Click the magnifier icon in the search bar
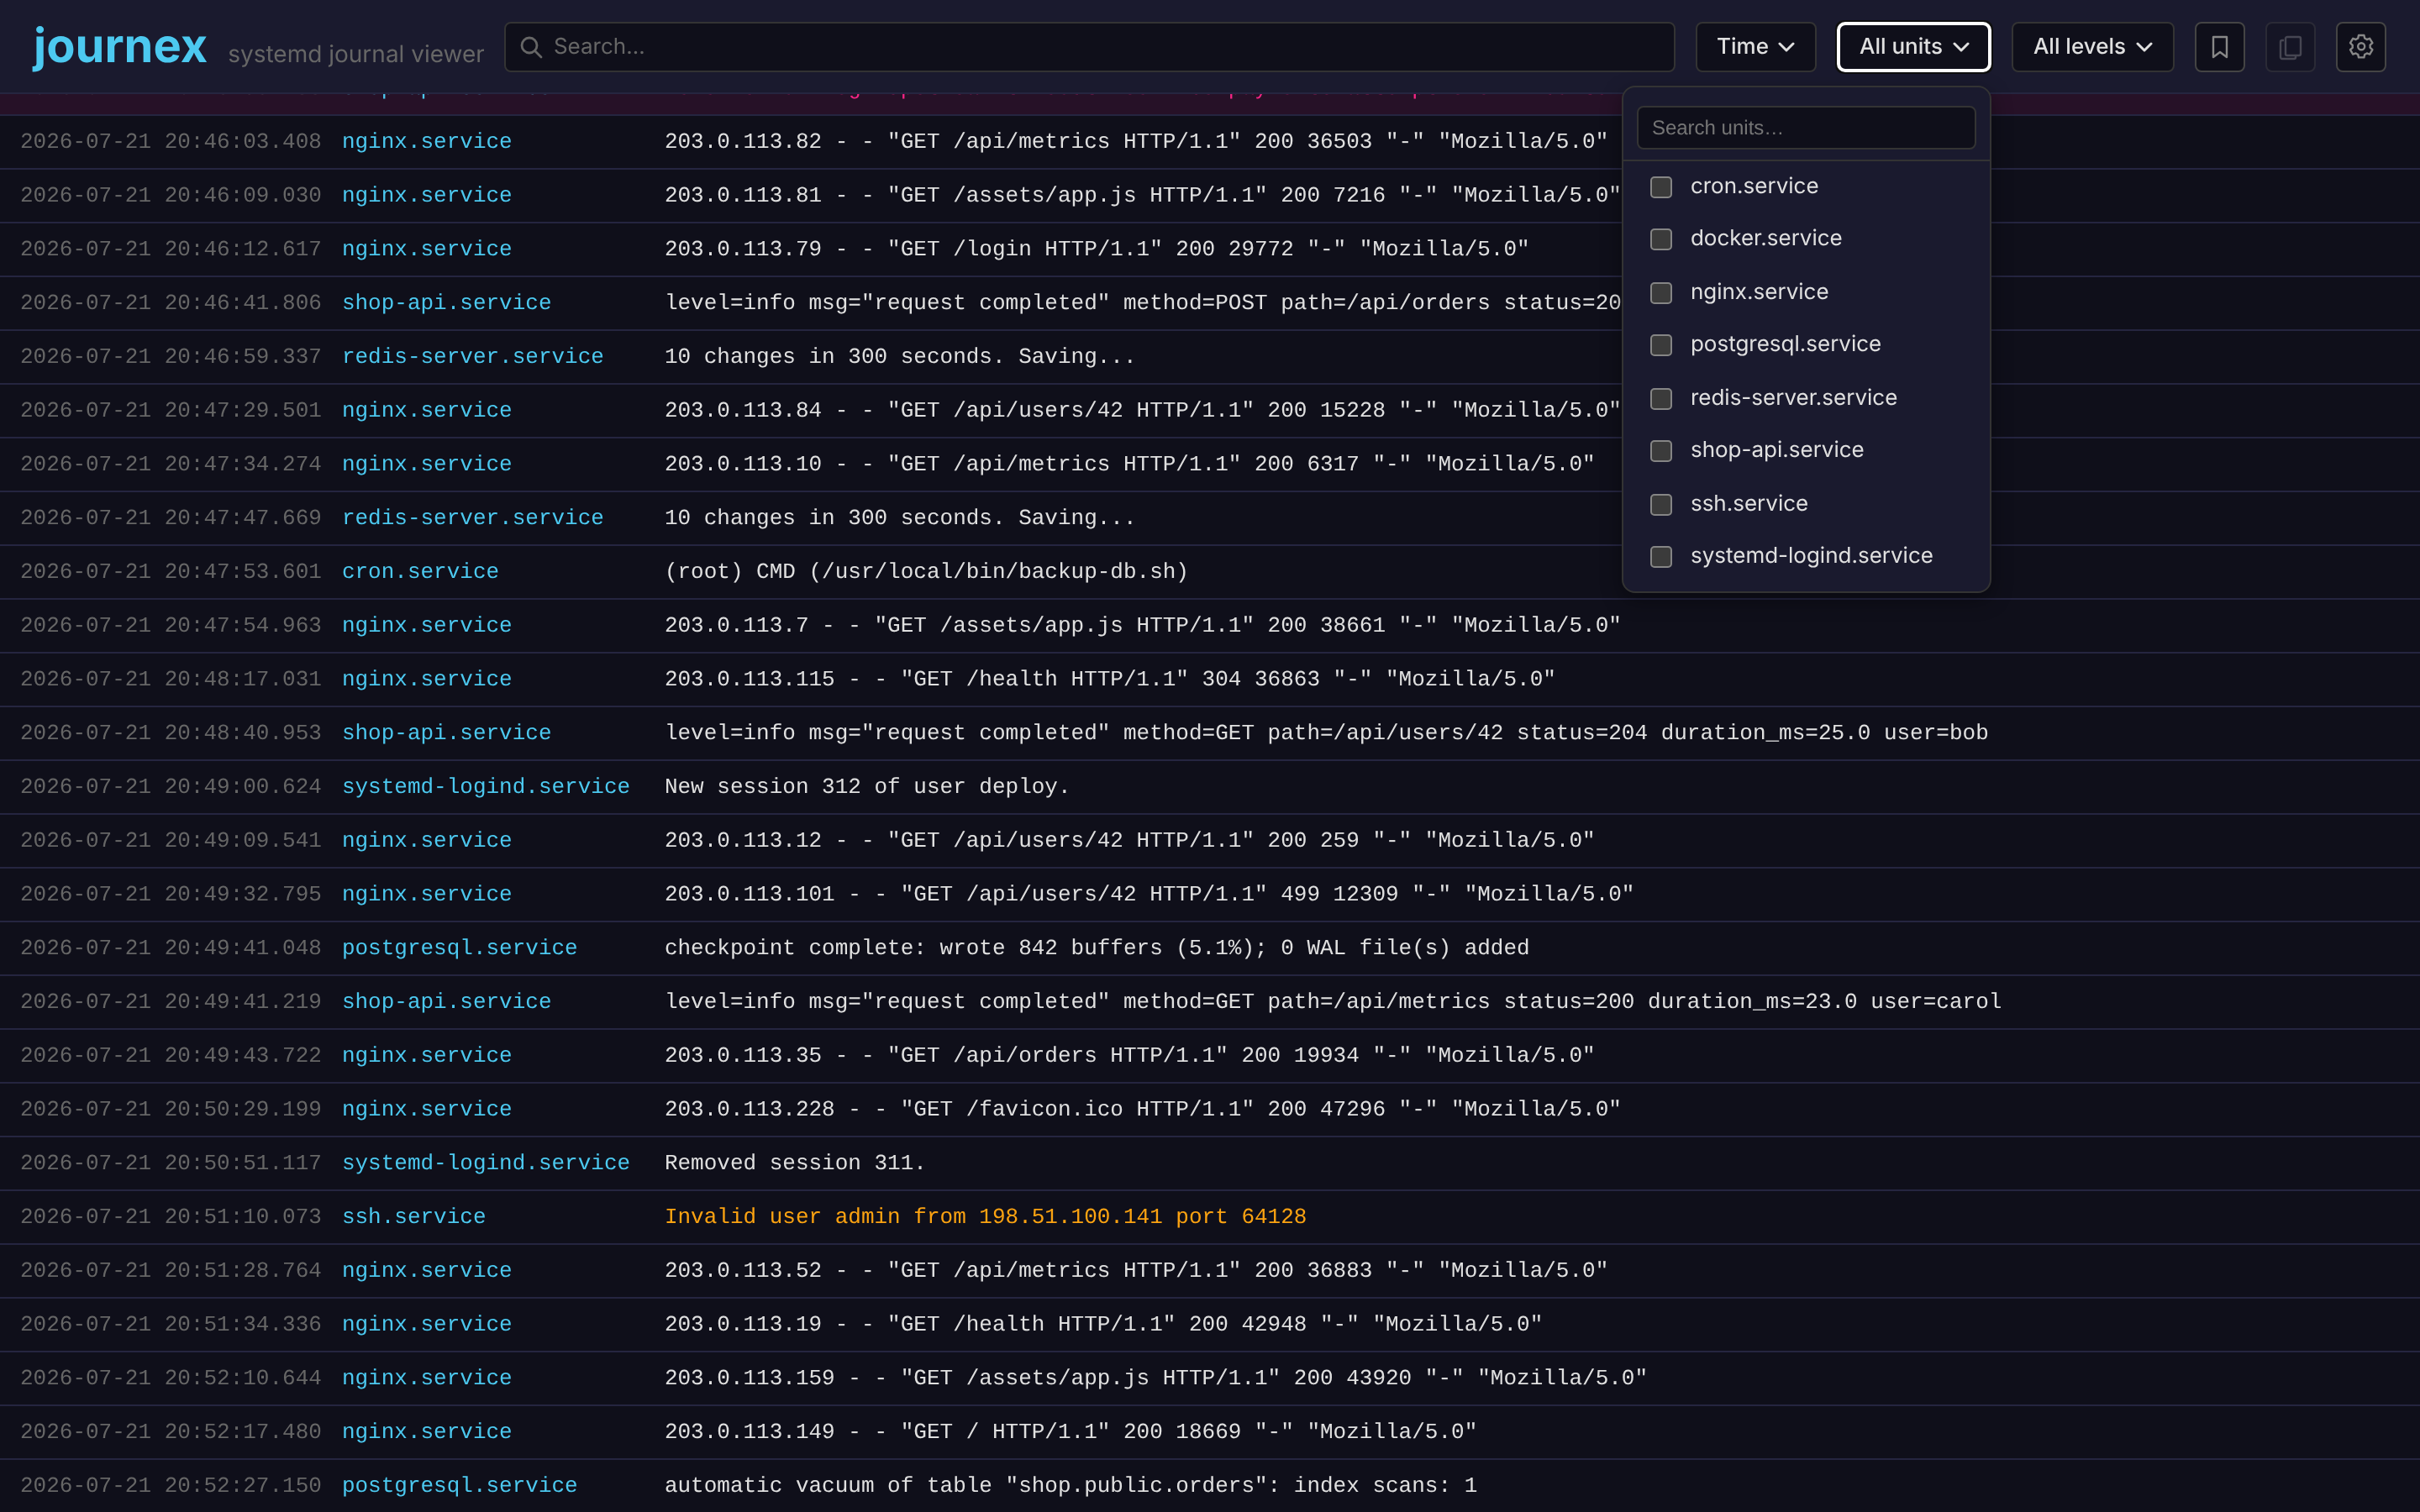This screenshot has height=1512, width=2420. click(x=531, y=47)
